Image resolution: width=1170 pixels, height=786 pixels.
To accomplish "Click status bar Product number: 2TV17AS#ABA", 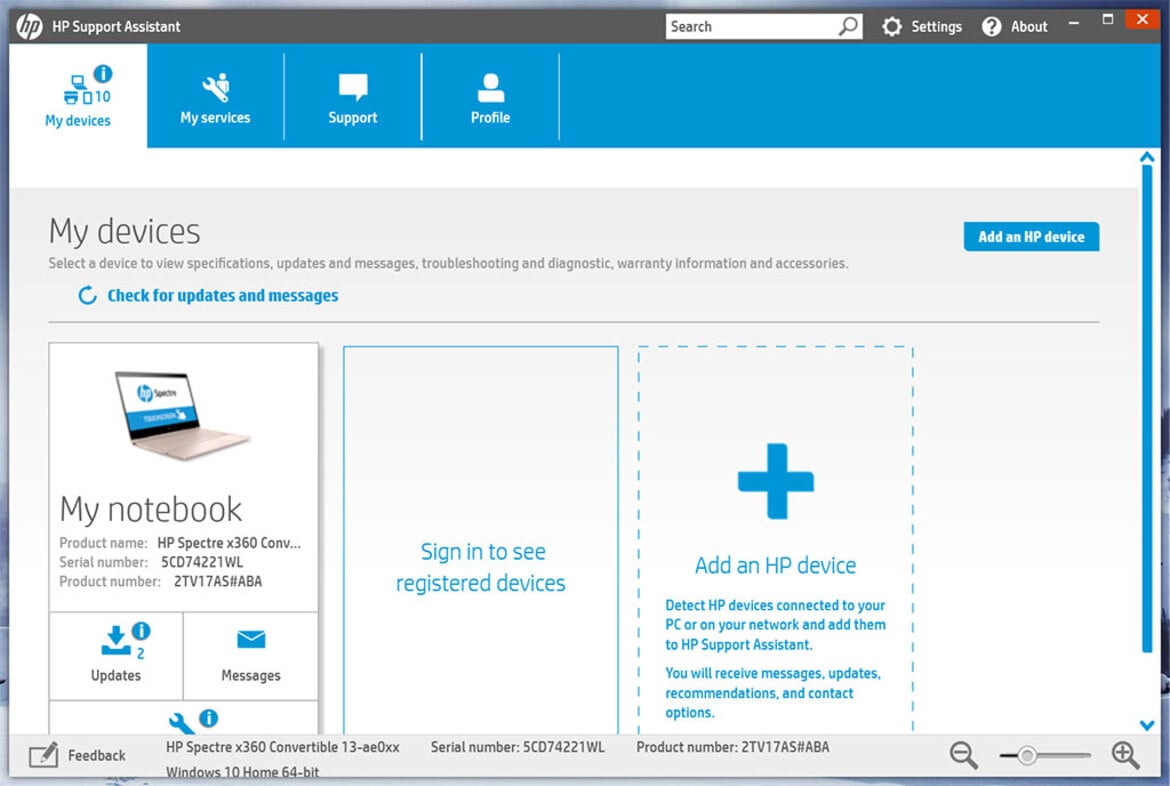I will coord(733,747).
